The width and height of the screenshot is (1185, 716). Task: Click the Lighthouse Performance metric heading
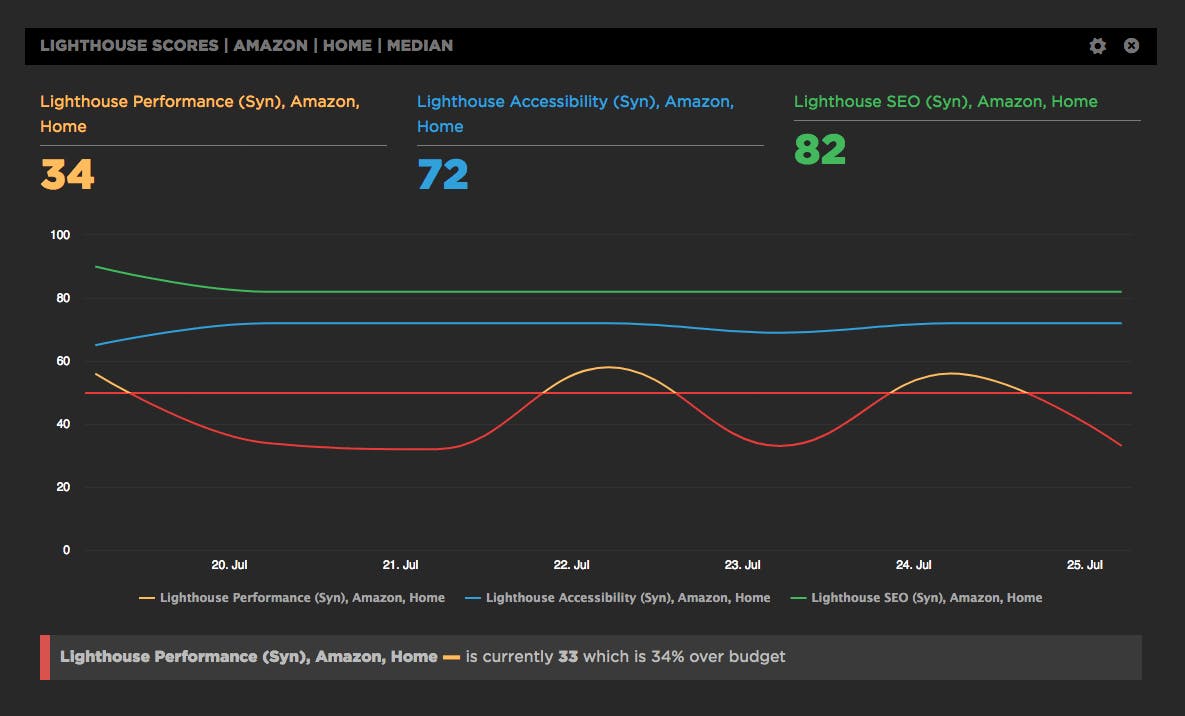click(x=200, y=114)
